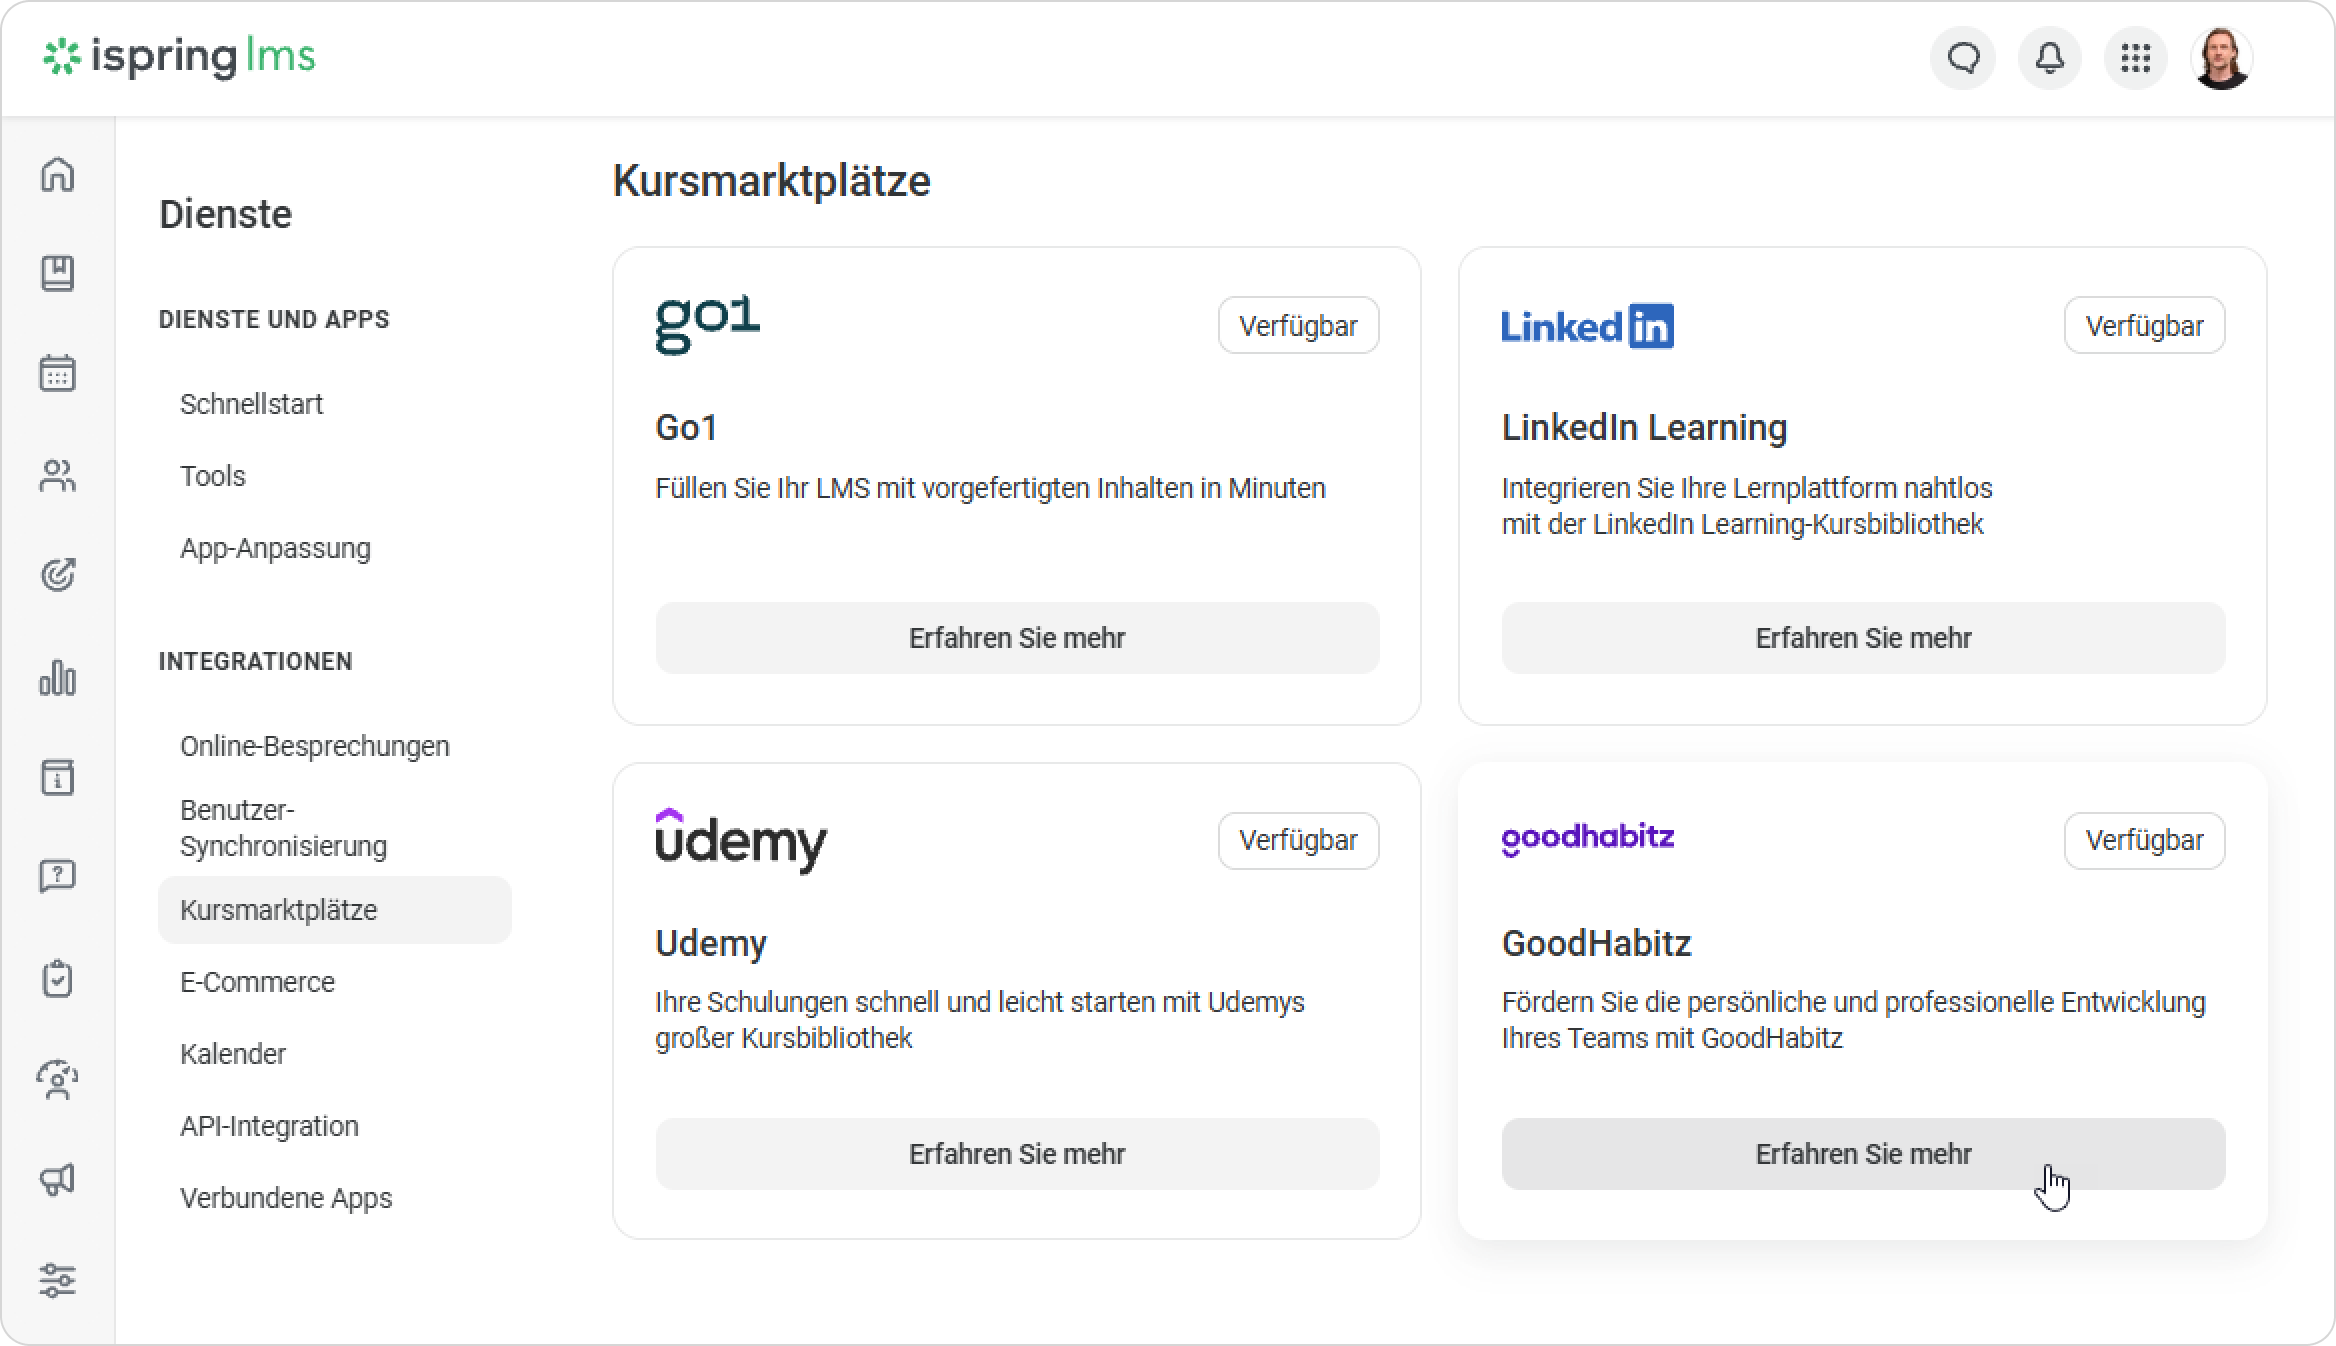Click the notification bell icon
This screenshot has width=2336, height=1346.
2050,58
